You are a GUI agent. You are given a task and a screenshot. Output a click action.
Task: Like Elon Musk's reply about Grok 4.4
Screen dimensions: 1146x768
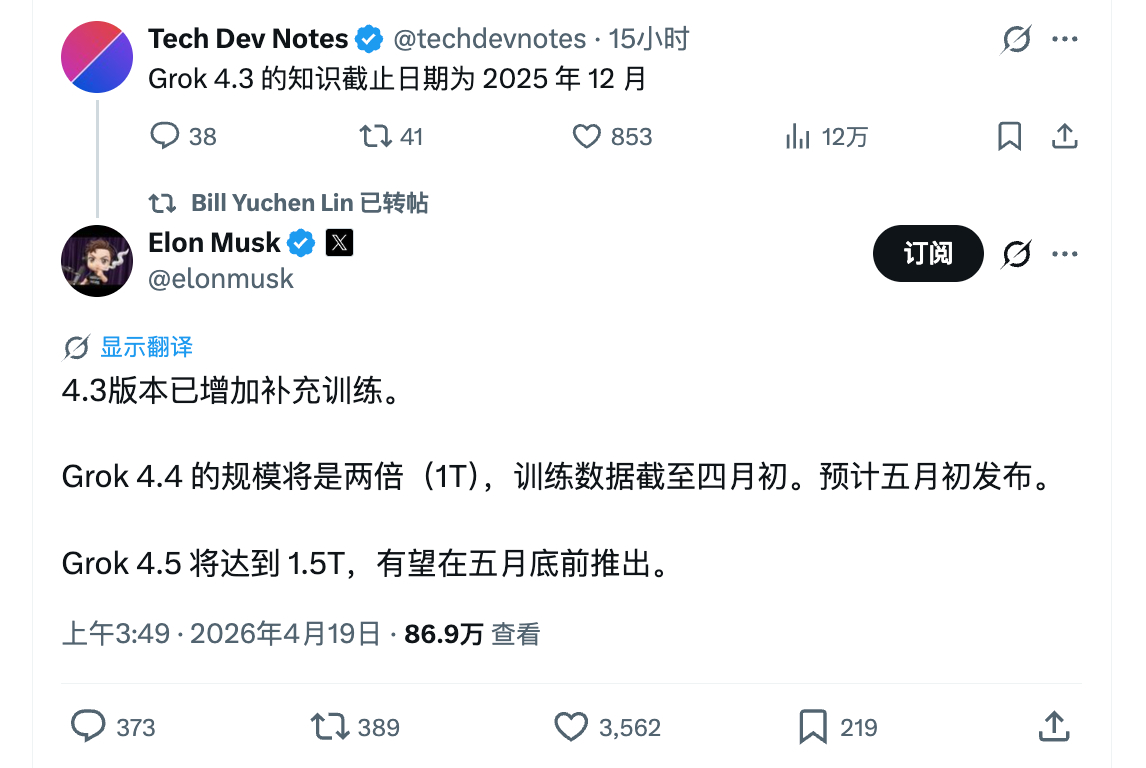coord(570,727)
